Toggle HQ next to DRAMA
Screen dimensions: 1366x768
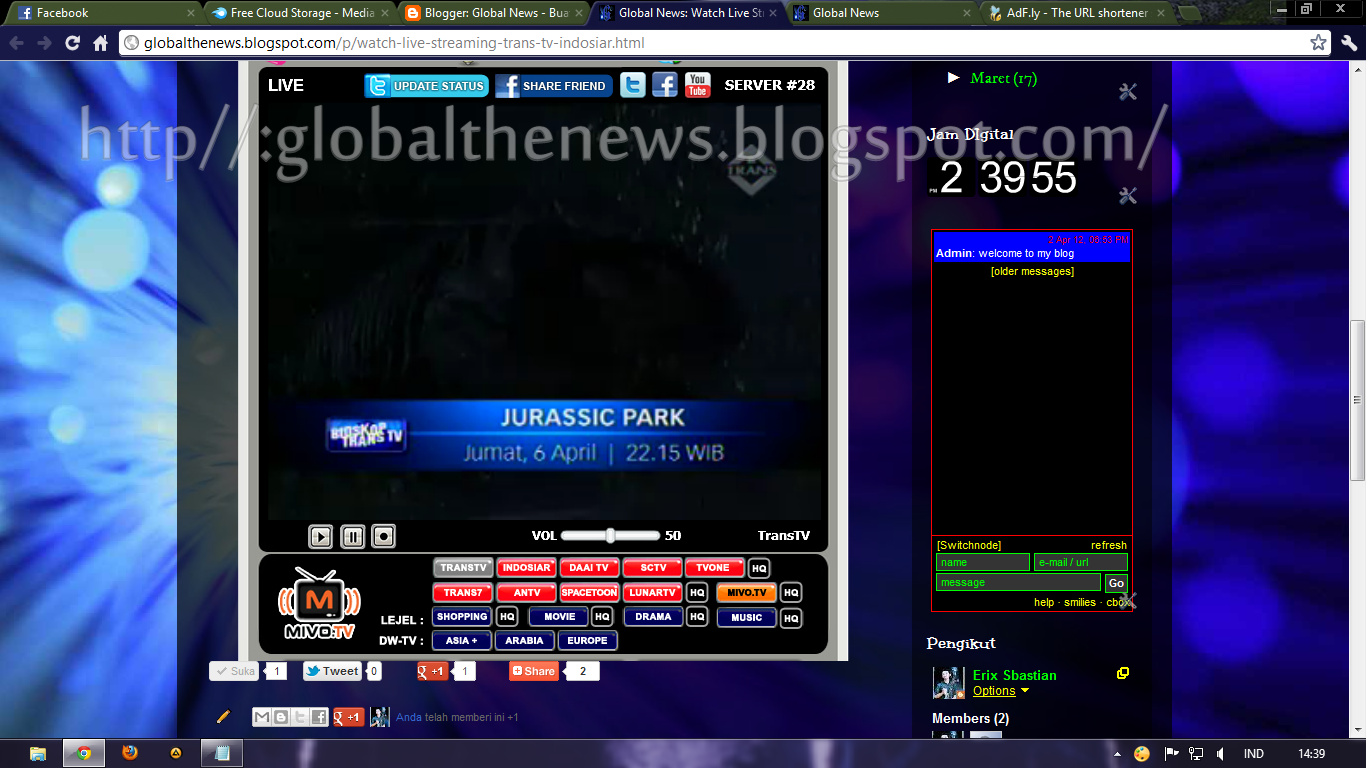point(697,618)
